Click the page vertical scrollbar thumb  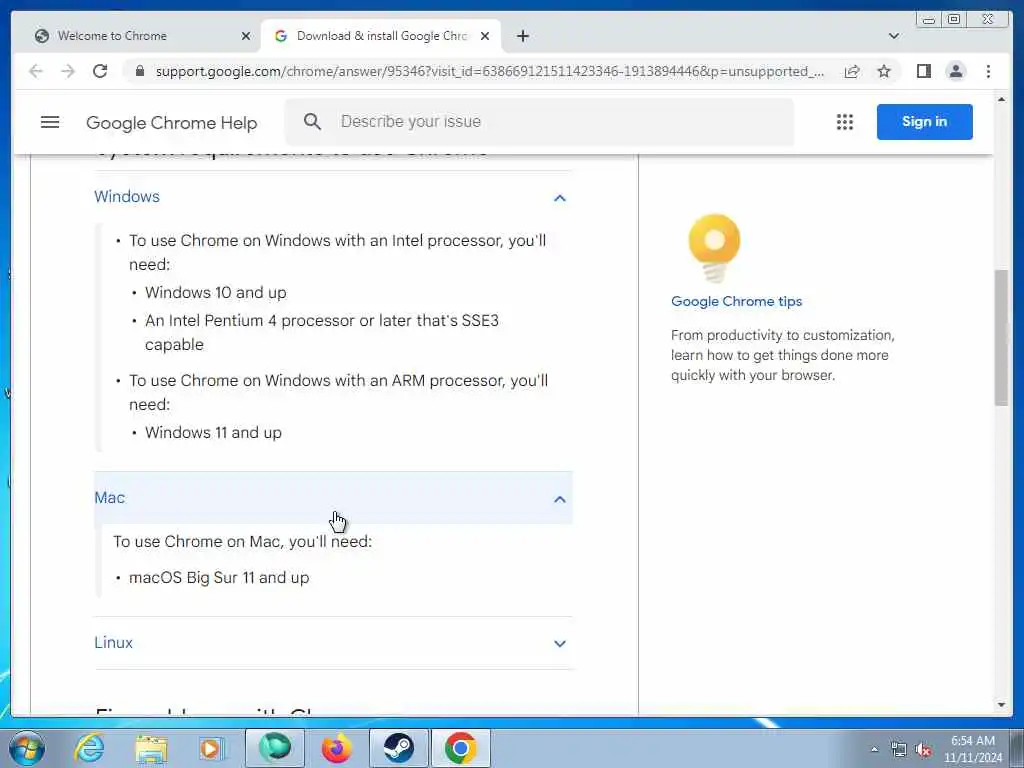(1001, 338)
